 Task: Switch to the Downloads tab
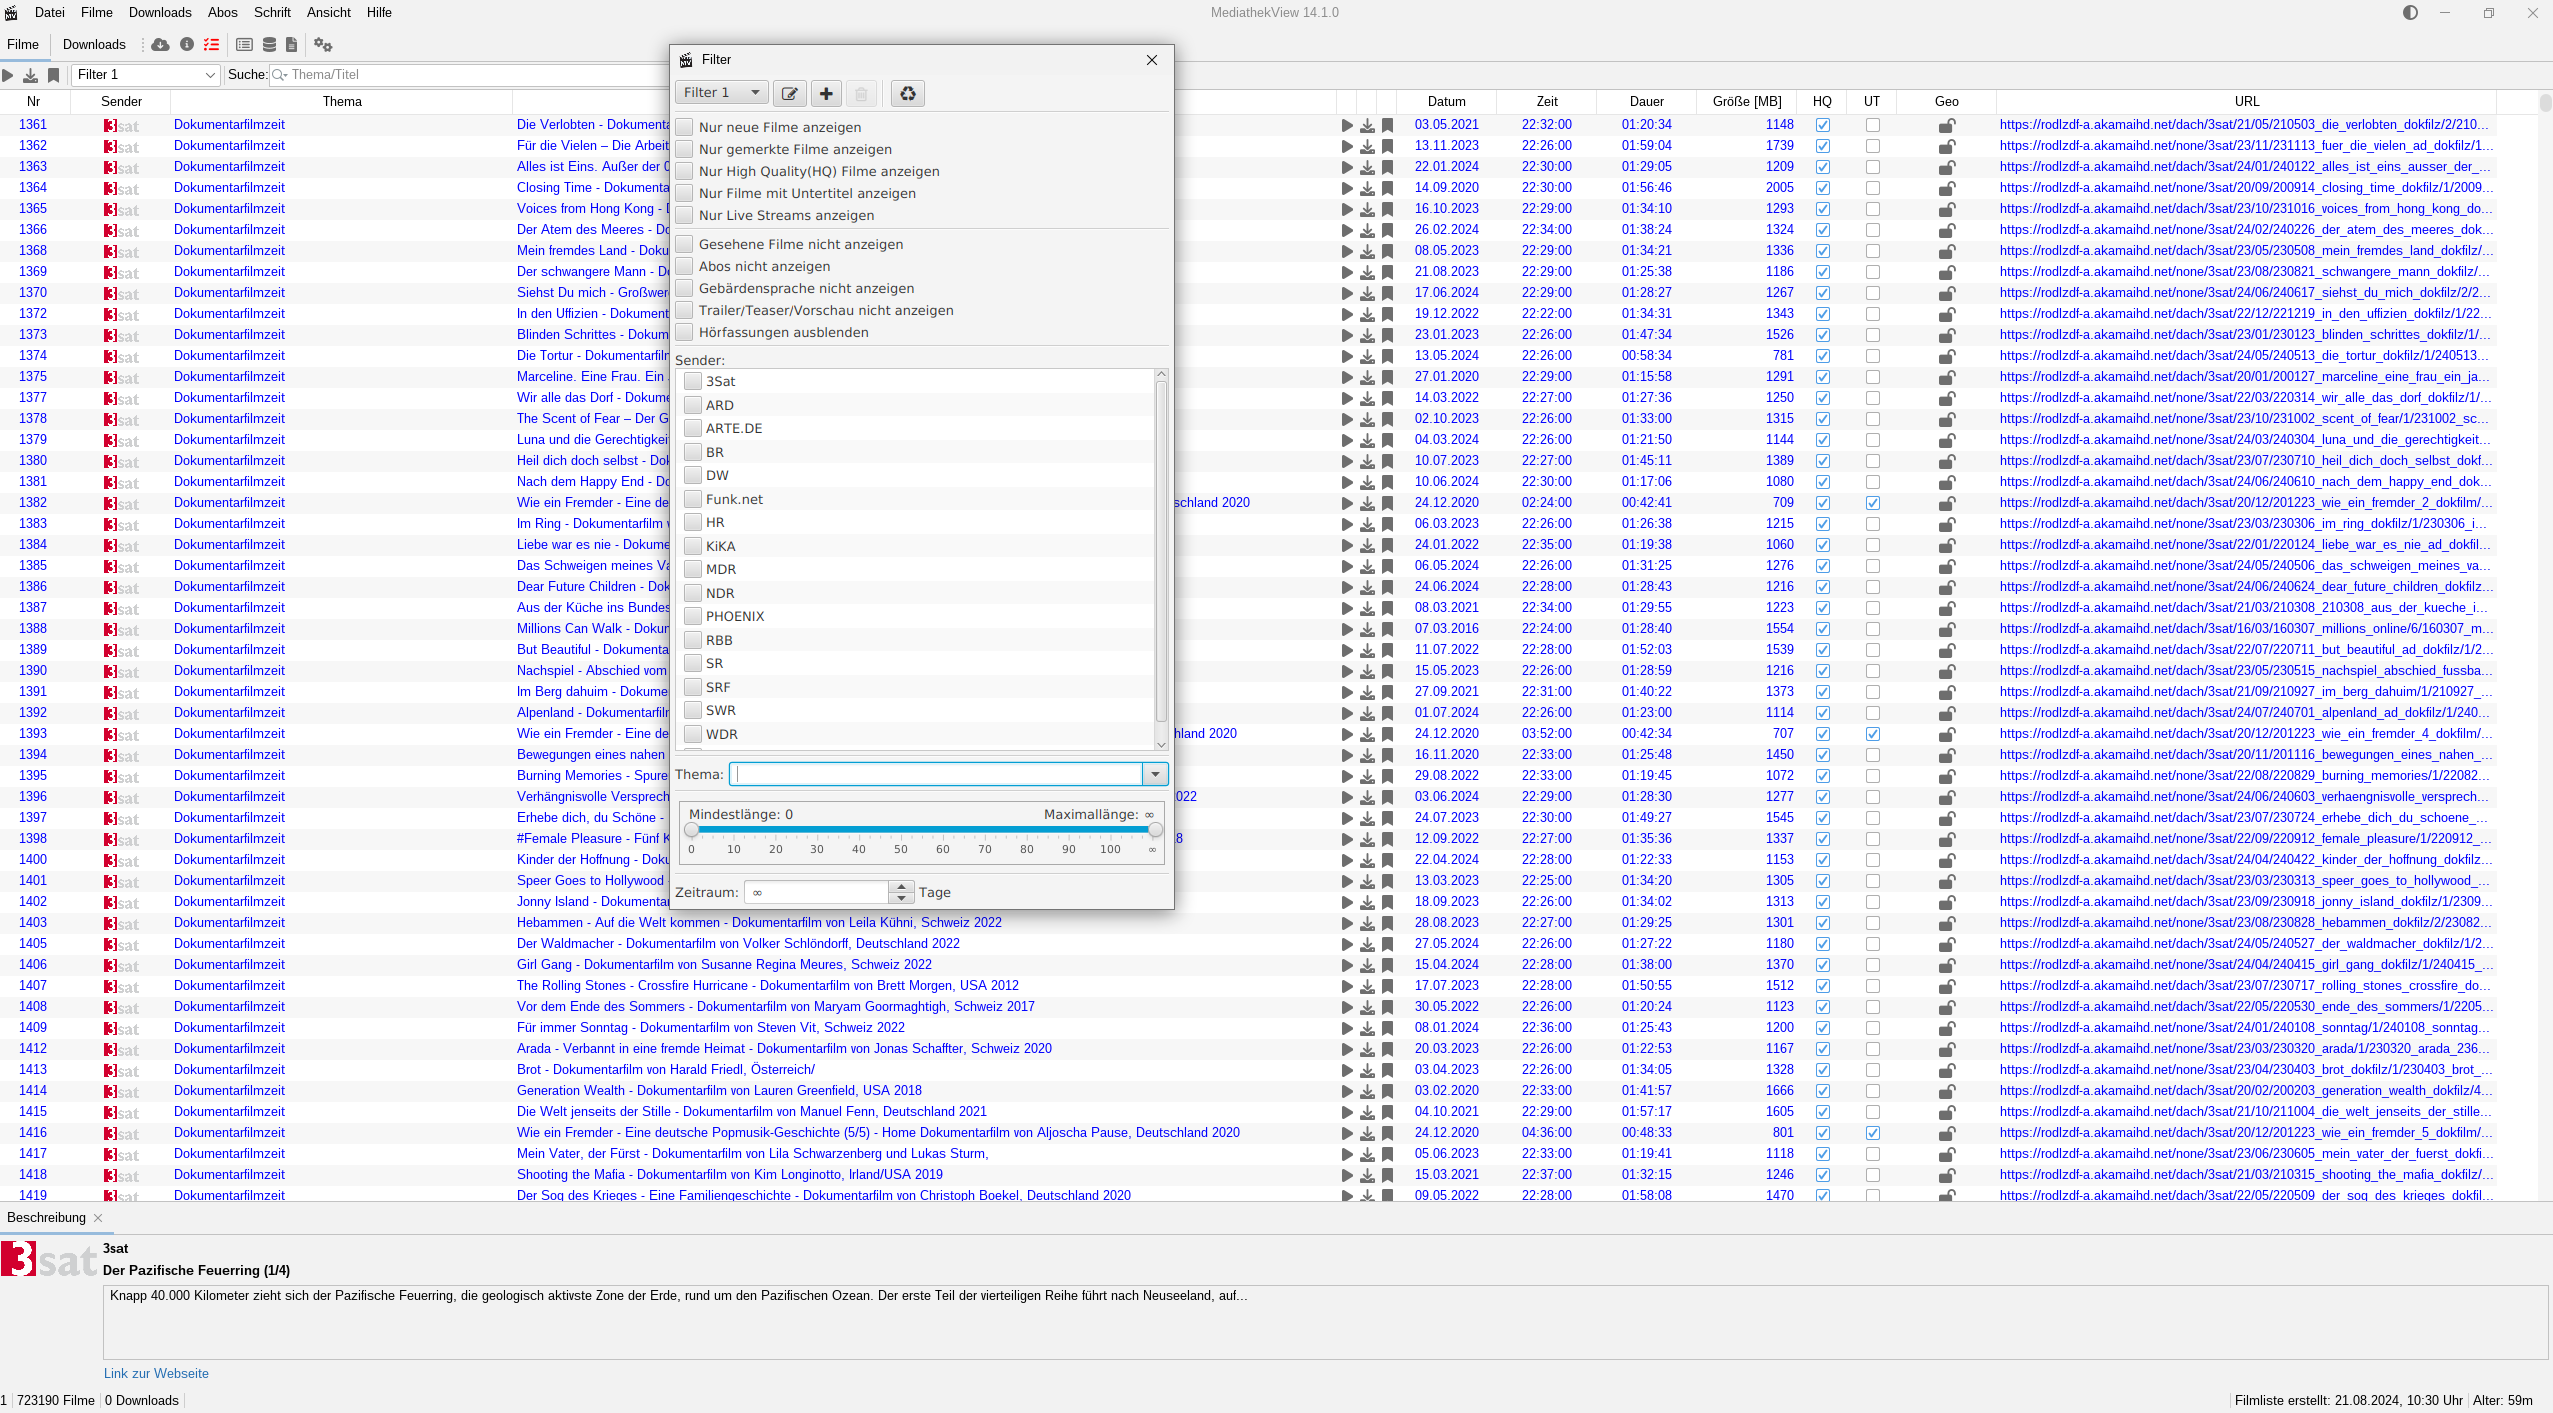[94, 45]
